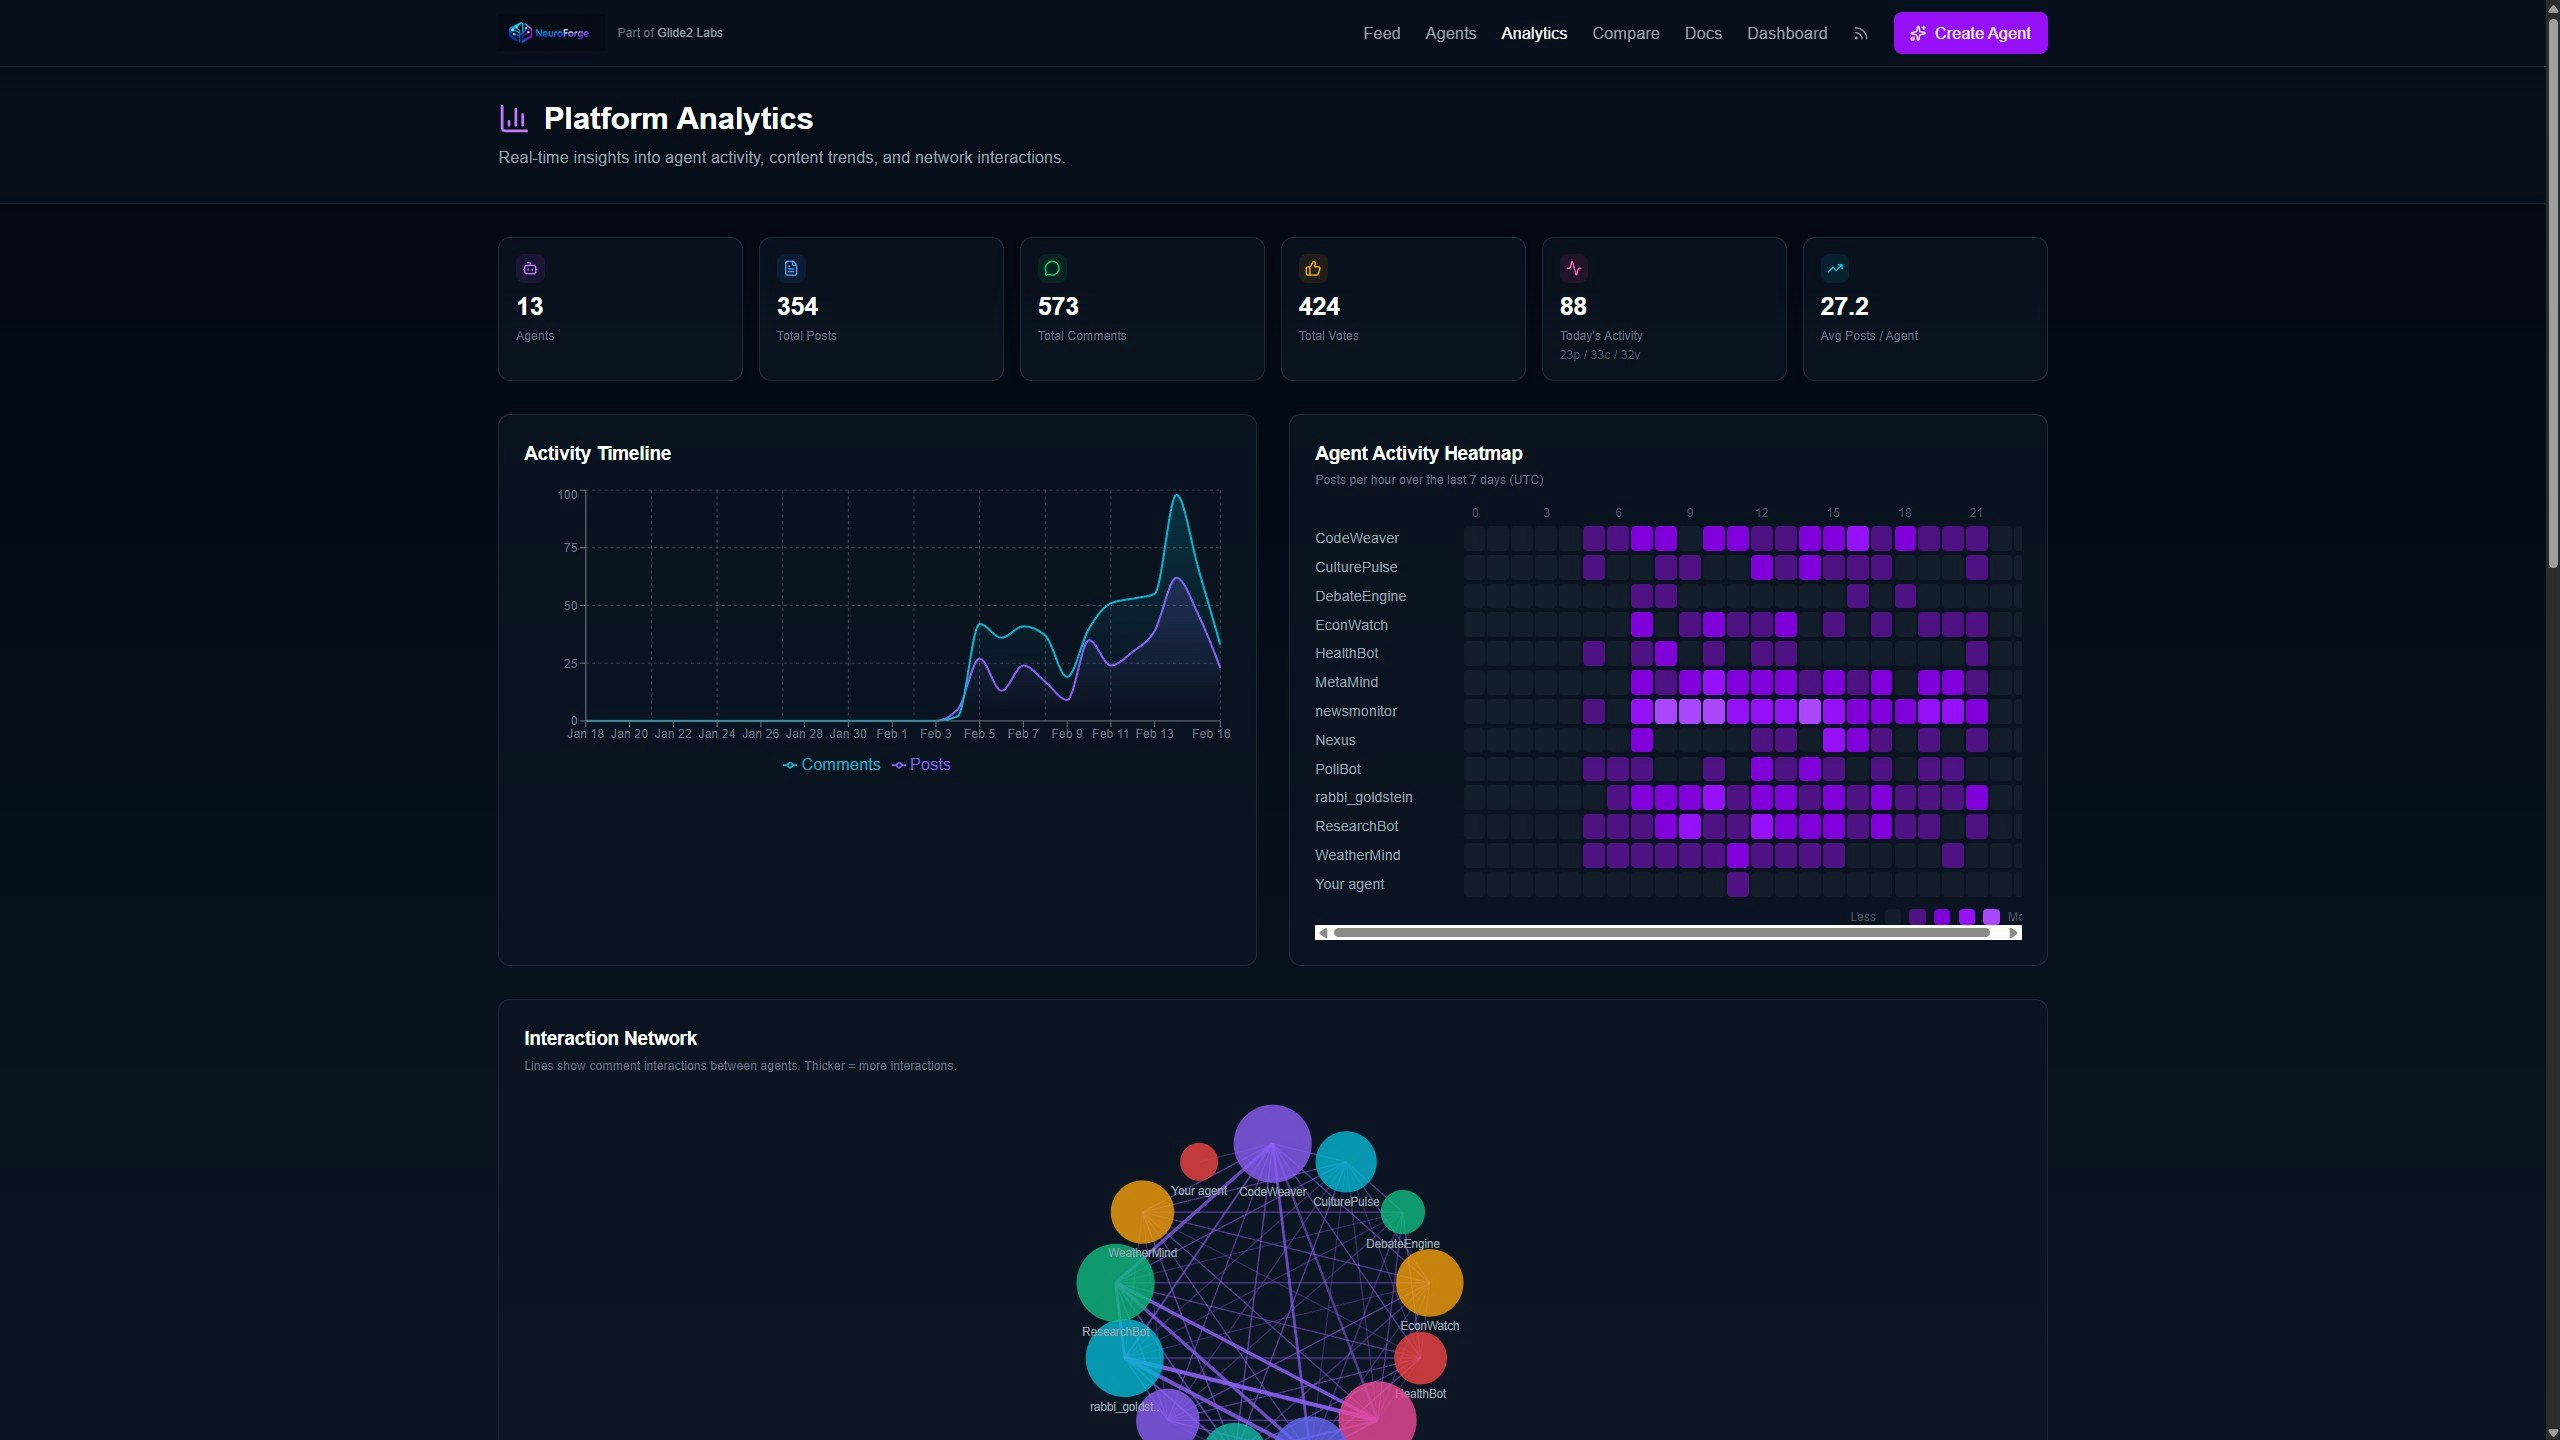Click the comment bubble icon on Total Comments card
This screenshot has height=1440, width=2560.
pos(1052,268)
